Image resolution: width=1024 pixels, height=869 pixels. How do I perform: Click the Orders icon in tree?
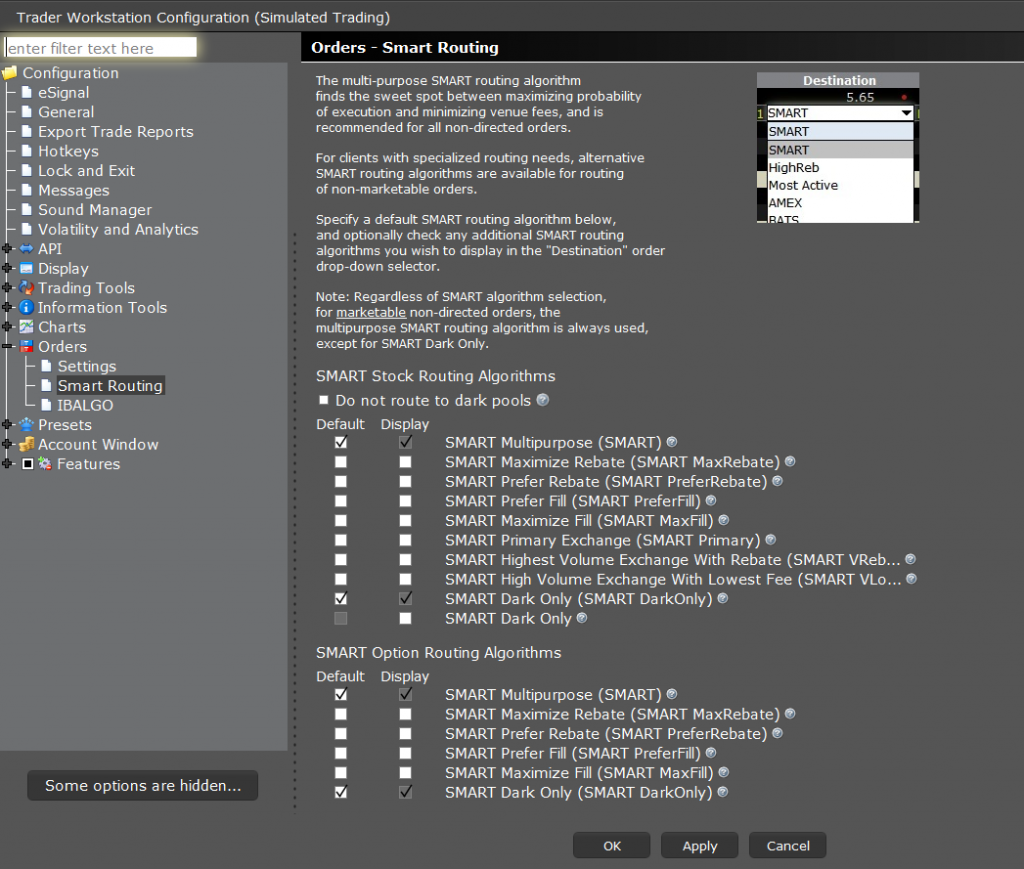pos(26,347)
